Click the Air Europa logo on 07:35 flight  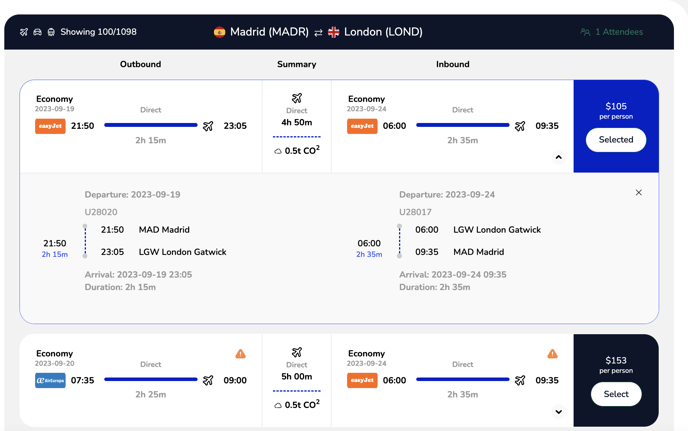[50, 381]
